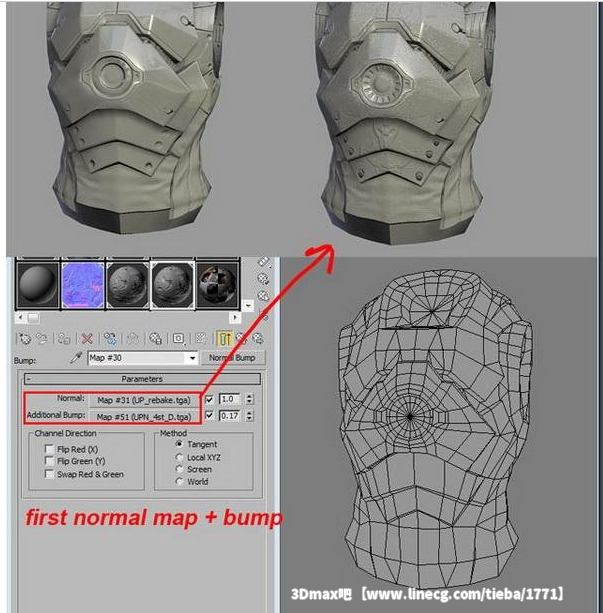Select the Local XYZ method
Image resolution: width=603 pixels, height=613 pixels.
click(179, 457)
